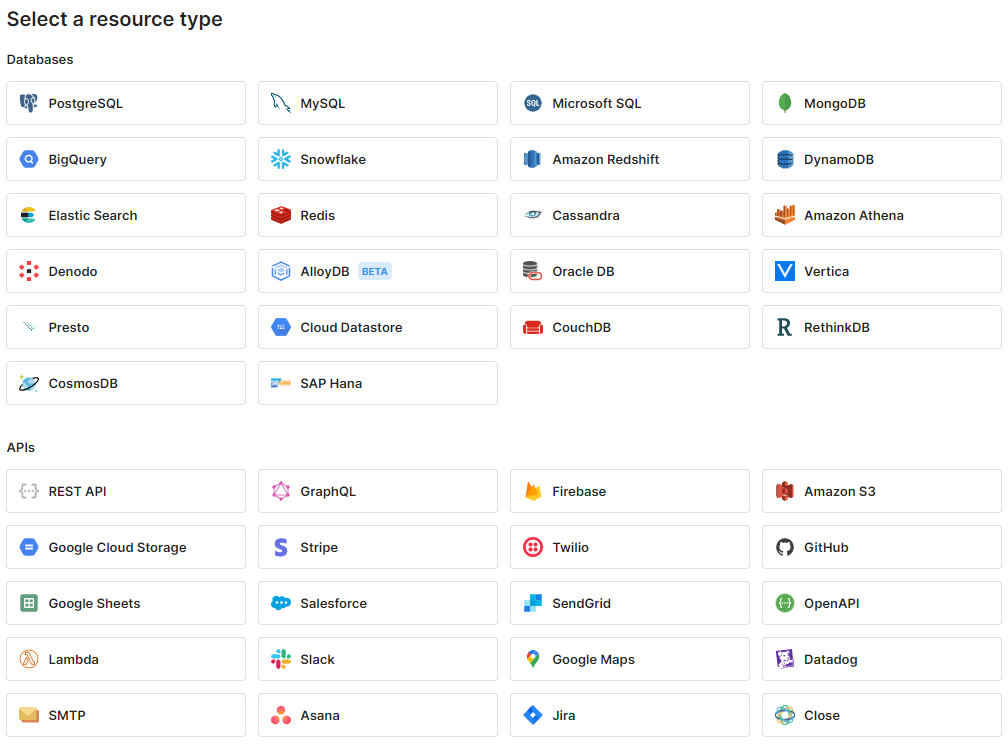
Task: Click the SAP Hana logo icon
Action: [x=280, y=383]
